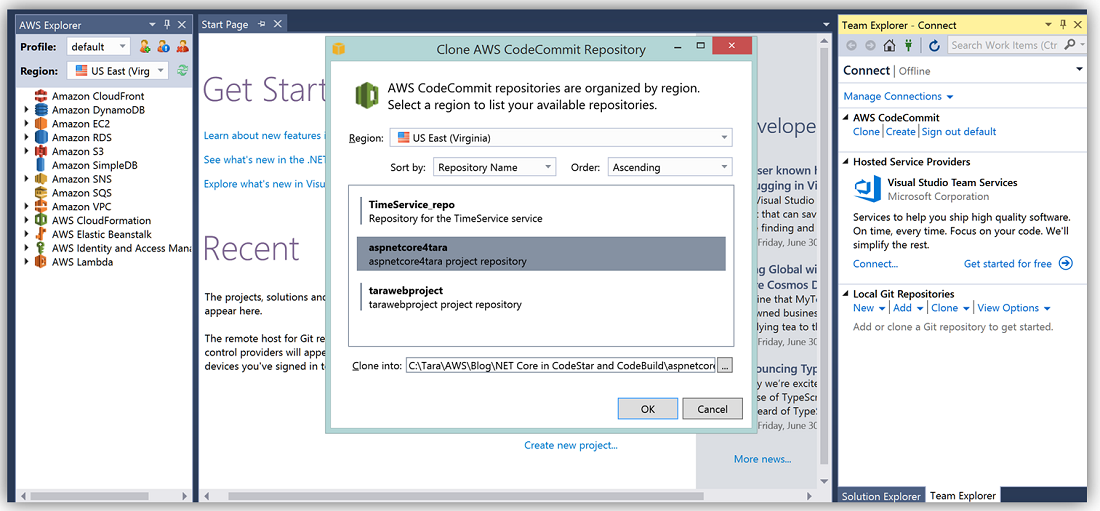Collapse the AWS CodeCommit section
This screenshot has height=511, width=1100.
pyautogui.click(x=846, y=118)
